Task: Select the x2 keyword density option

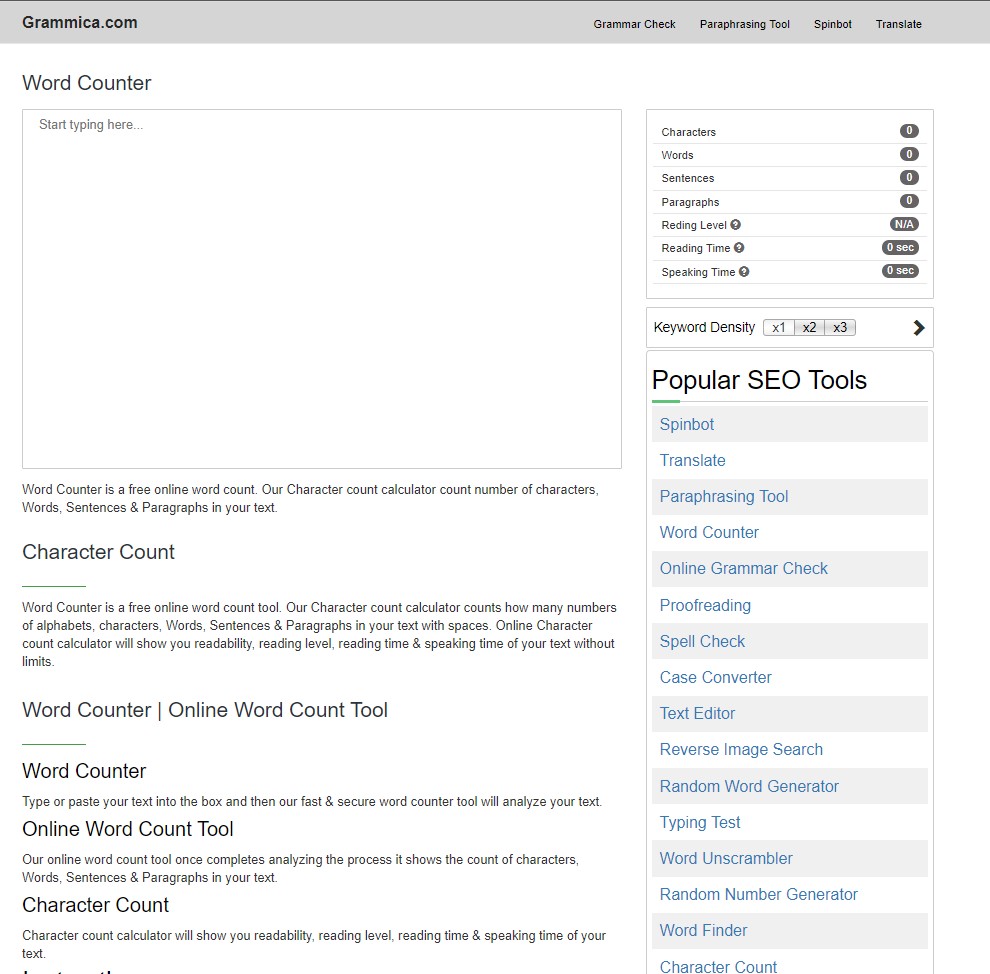Action: click(809, 328)
